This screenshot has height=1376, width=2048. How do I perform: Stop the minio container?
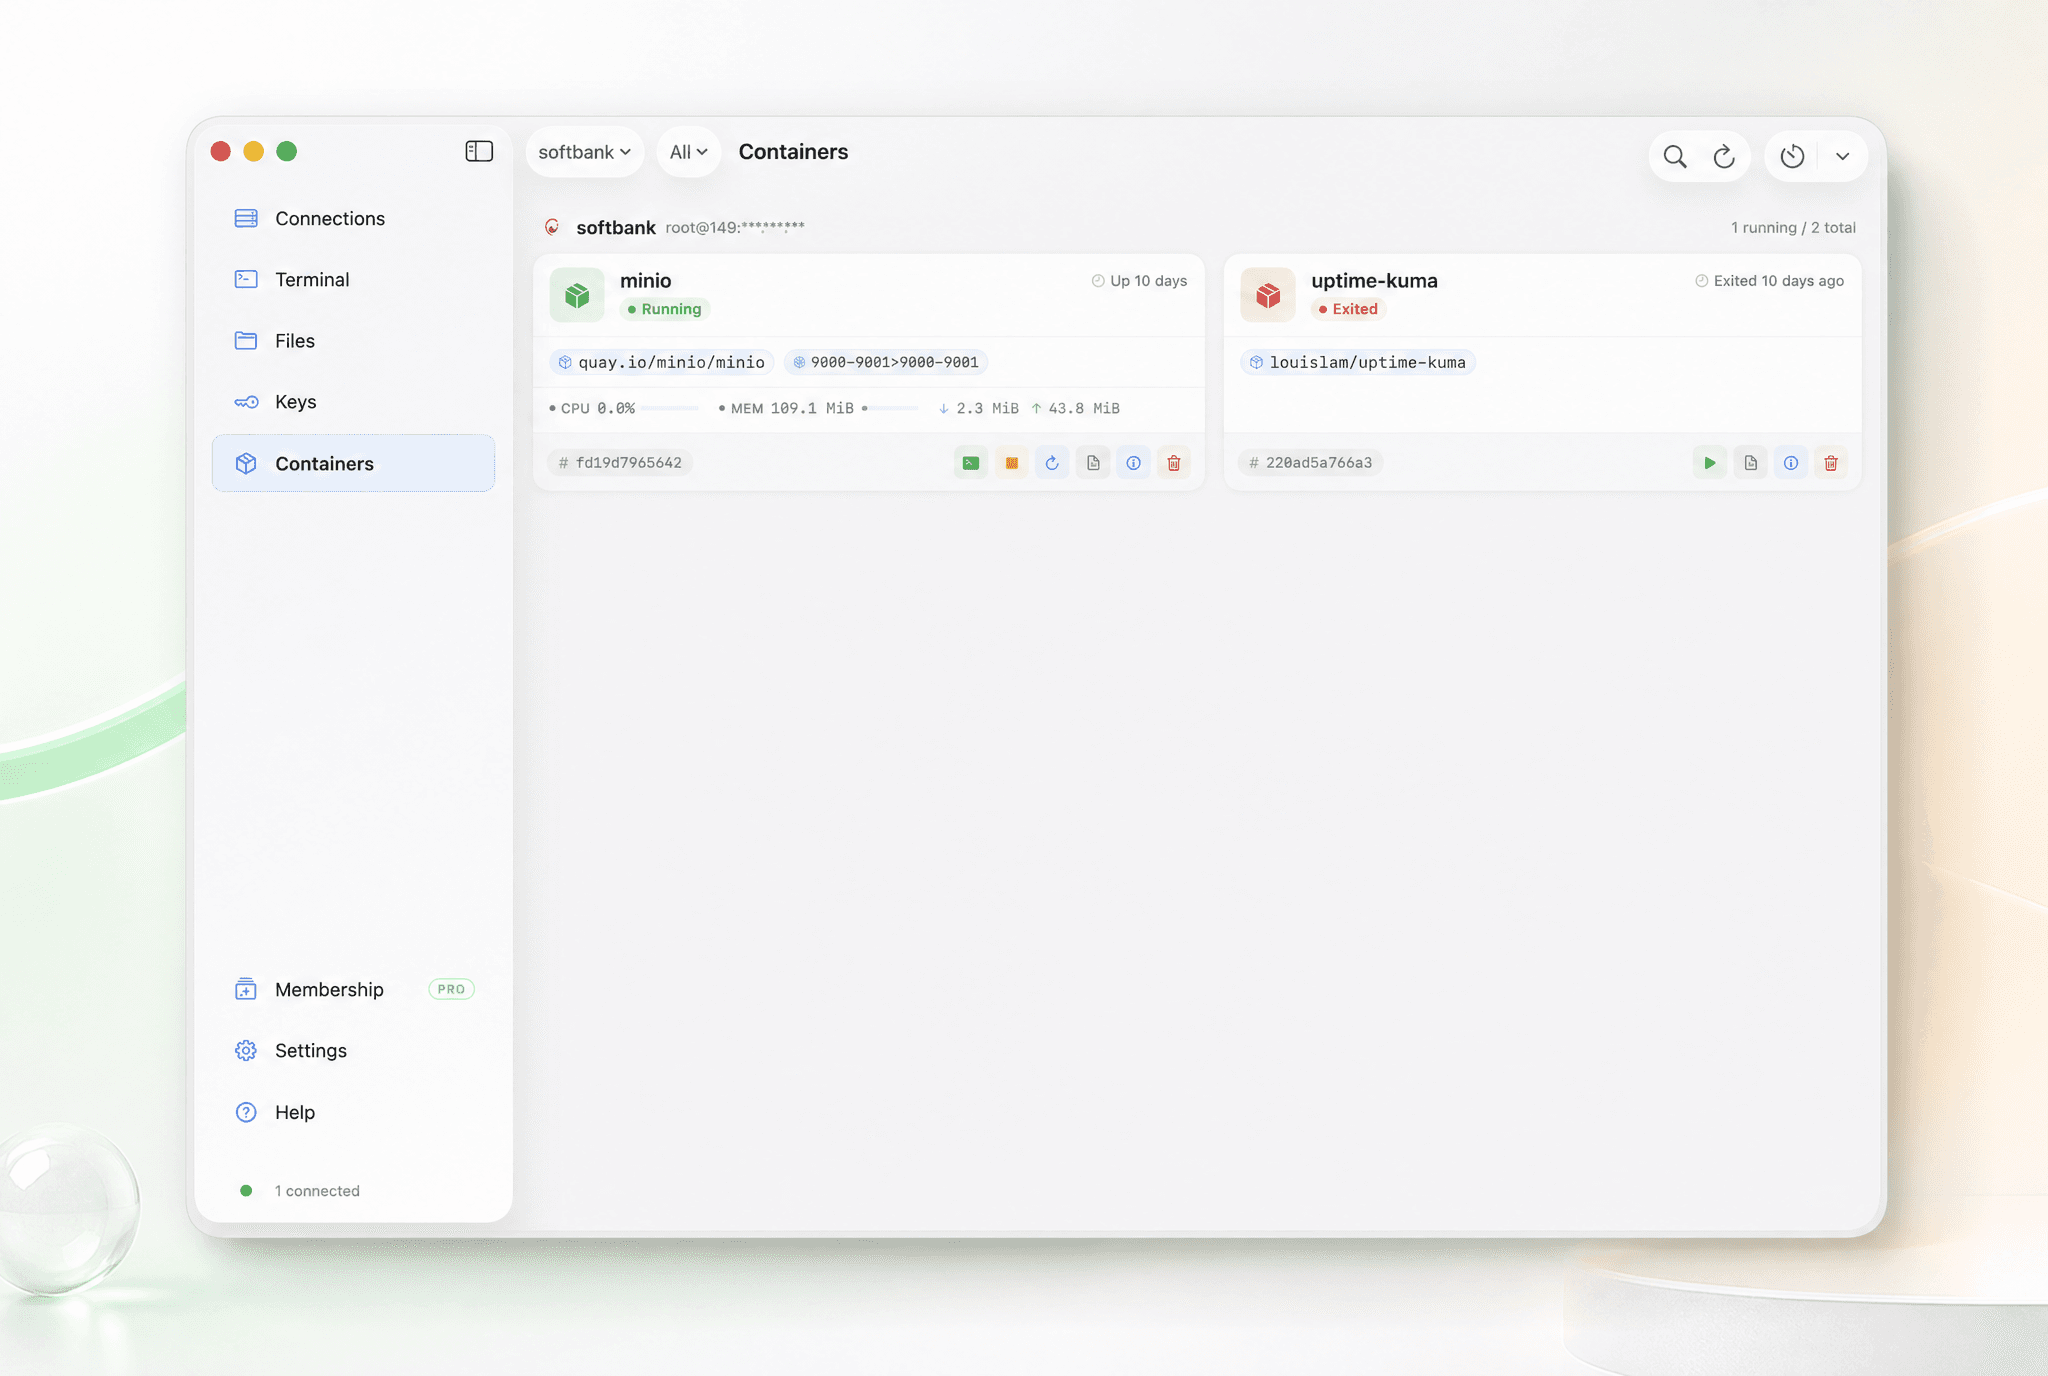[1012, 463]
